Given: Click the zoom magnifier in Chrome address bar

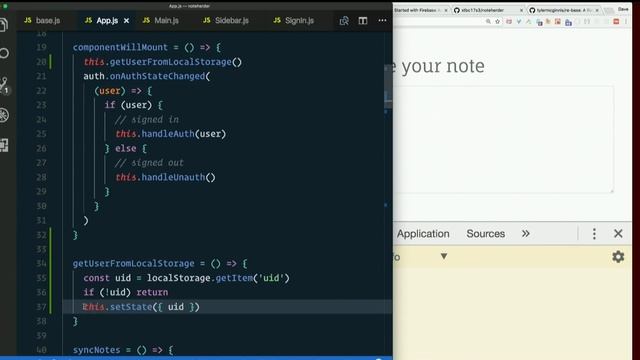Looking at the screenshot, I should point(488,22).
